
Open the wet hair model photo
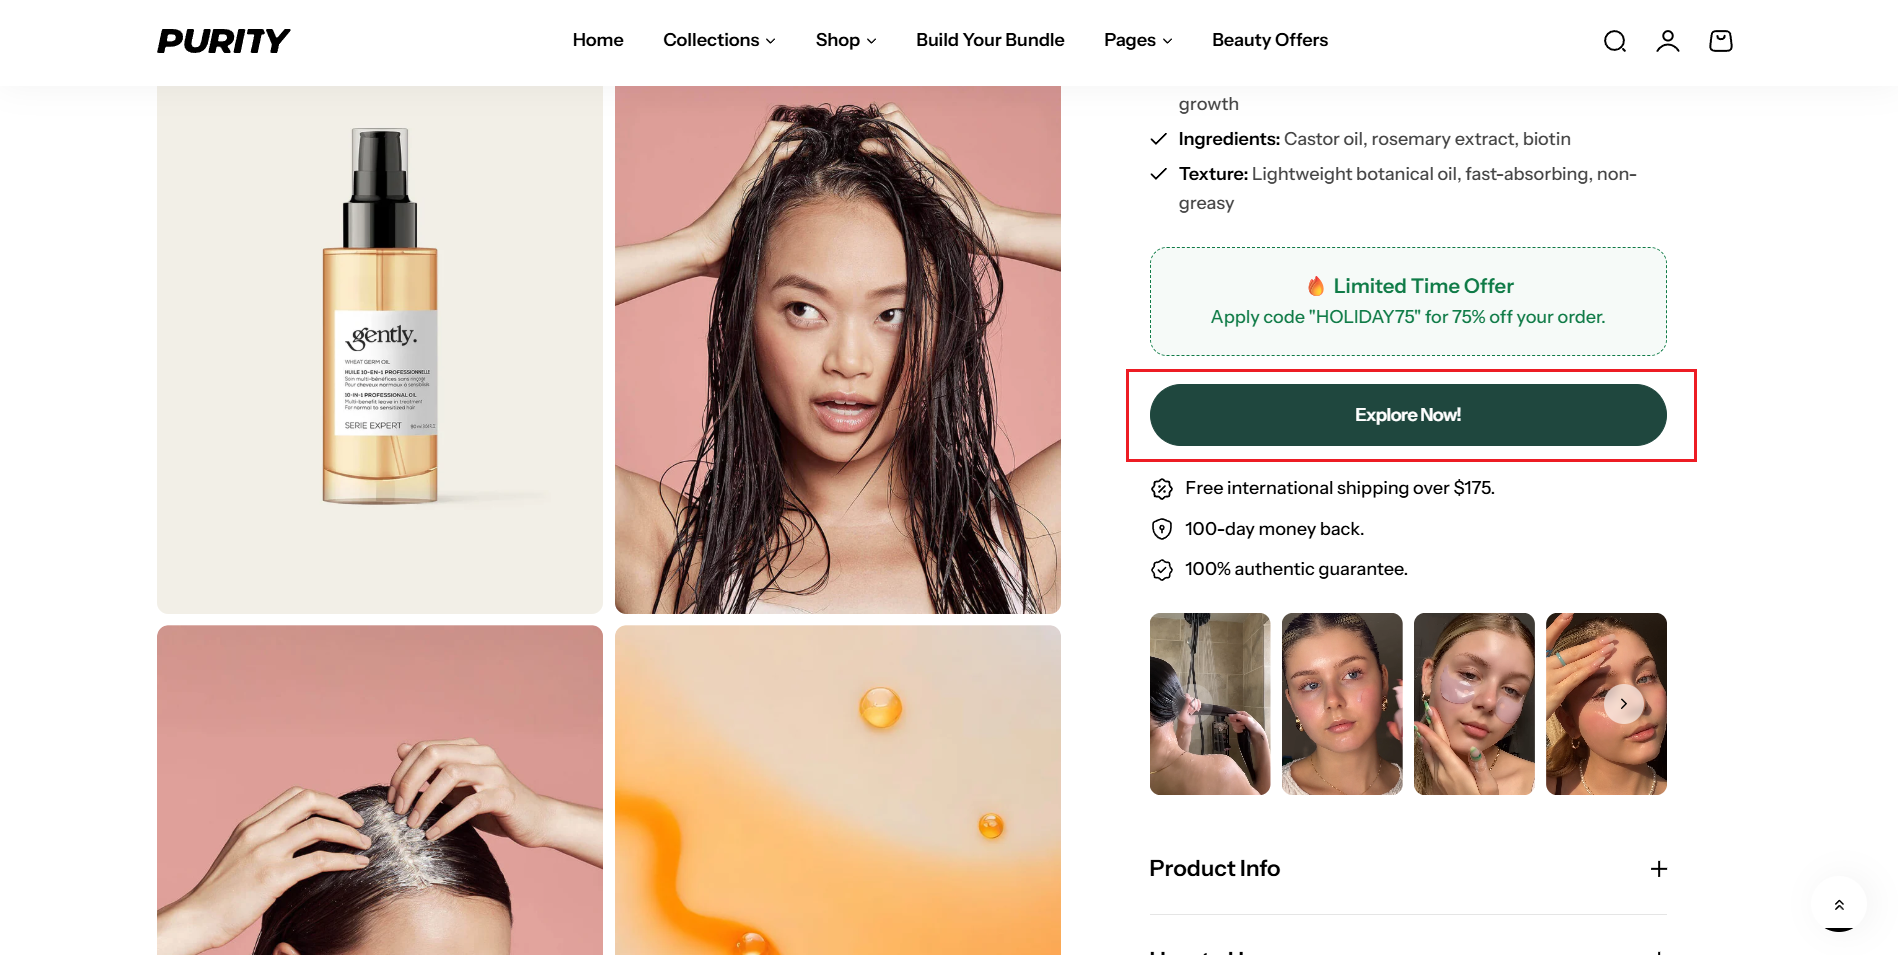[837, 349]
